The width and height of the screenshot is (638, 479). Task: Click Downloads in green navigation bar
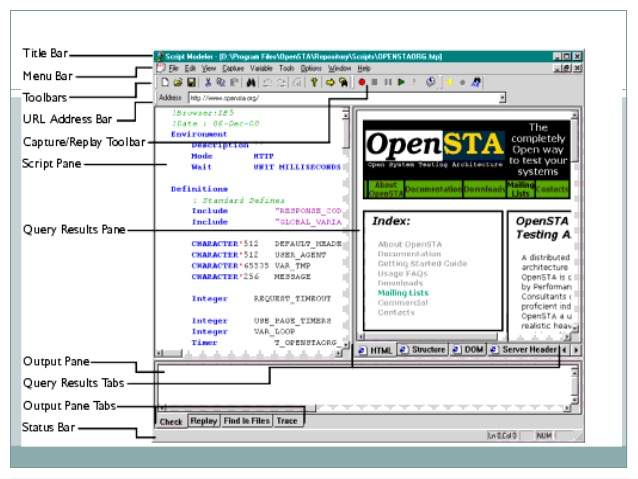pos(484,189)
